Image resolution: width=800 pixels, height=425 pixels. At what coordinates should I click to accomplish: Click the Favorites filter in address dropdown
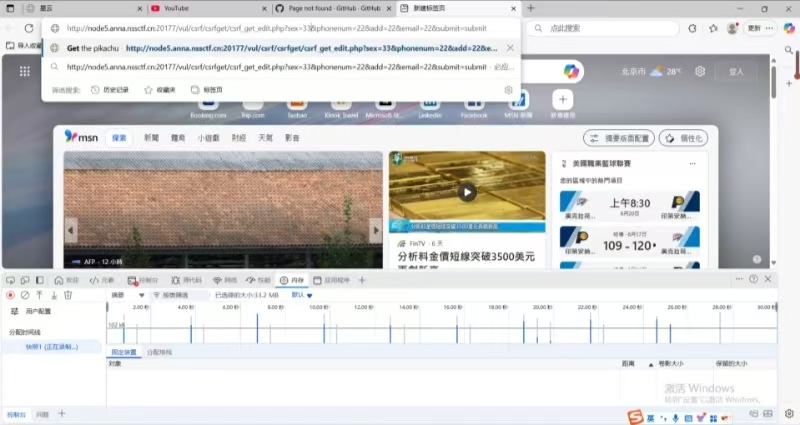[160, 90]
